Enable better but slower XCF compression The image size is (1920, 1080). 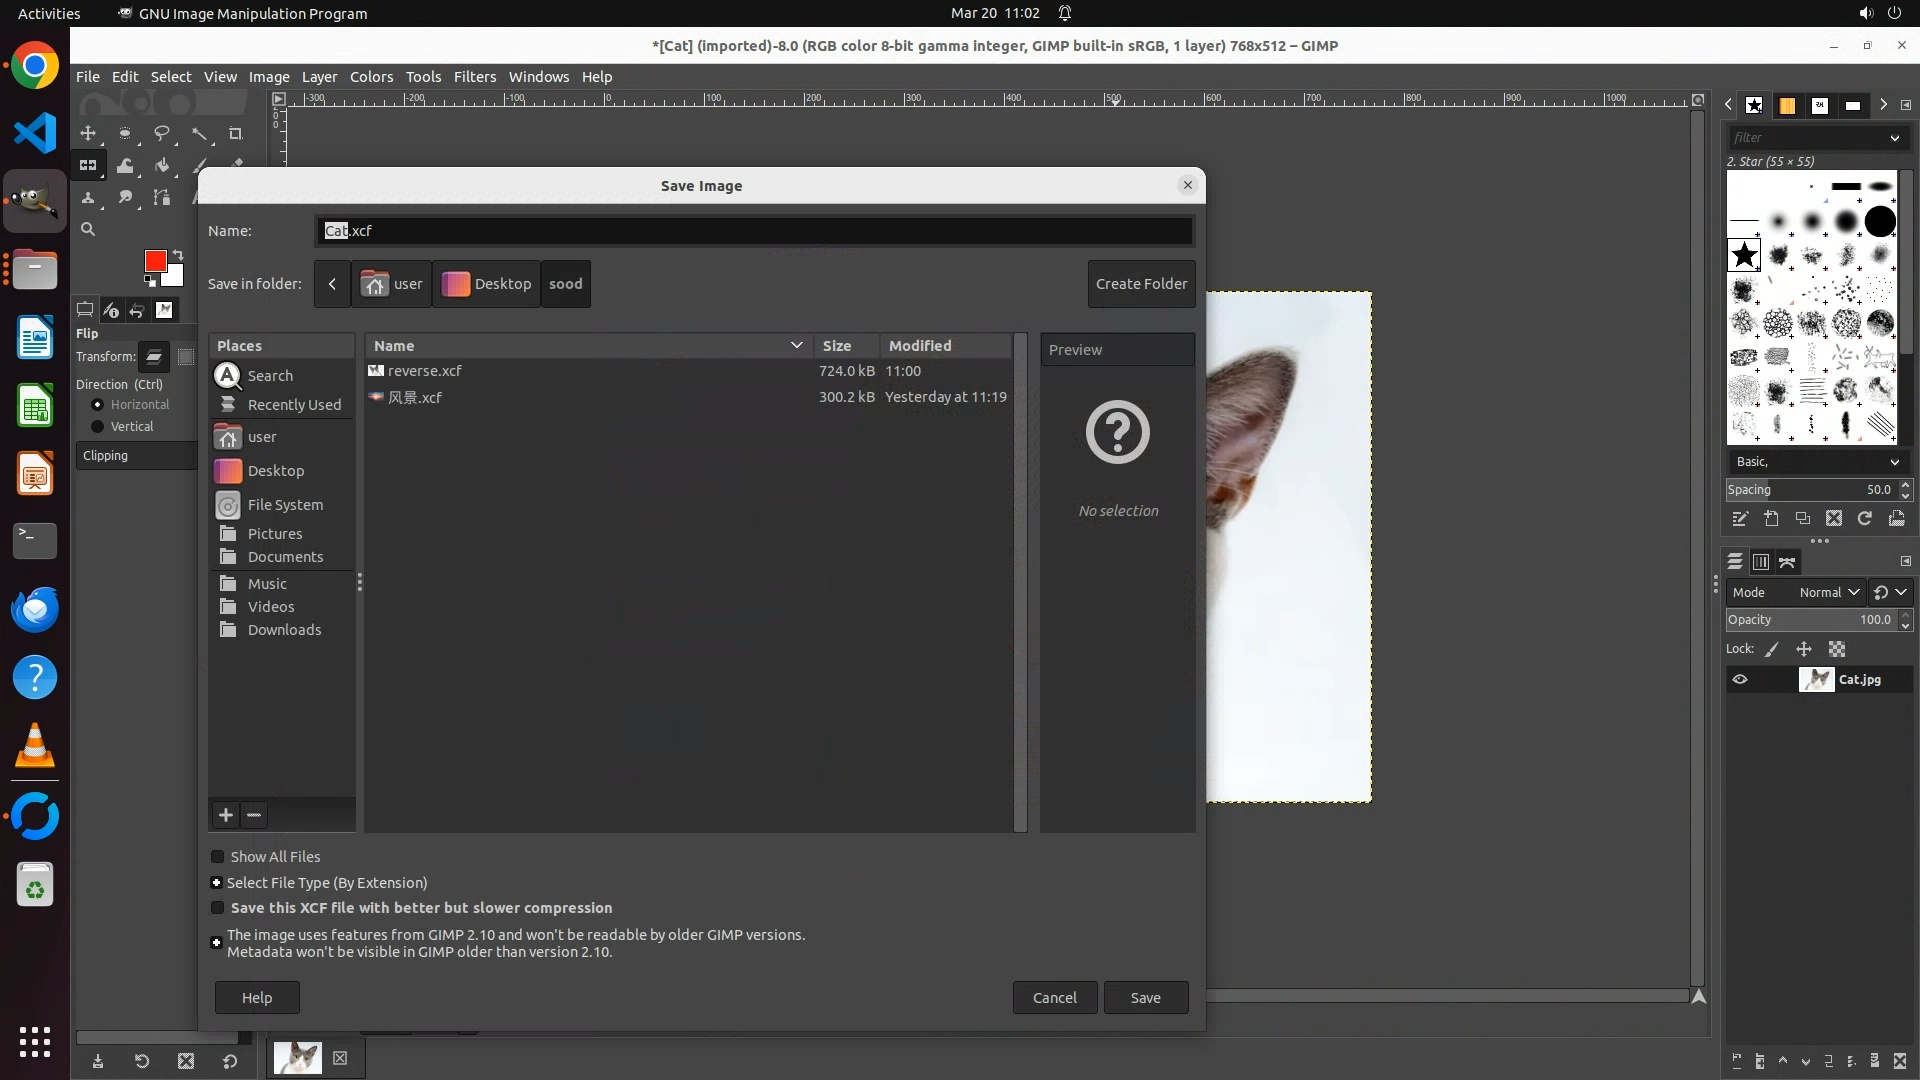point(218,908)
